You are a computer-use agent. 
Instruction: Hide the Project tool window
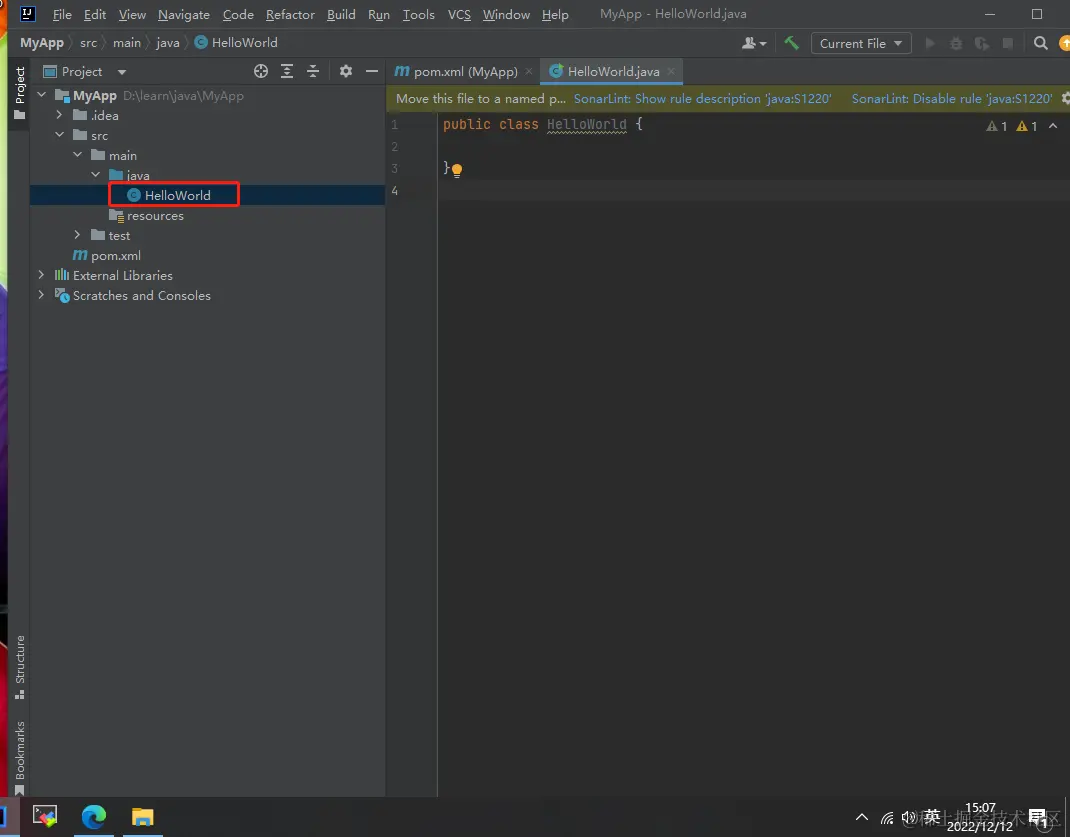coord(371,71)
